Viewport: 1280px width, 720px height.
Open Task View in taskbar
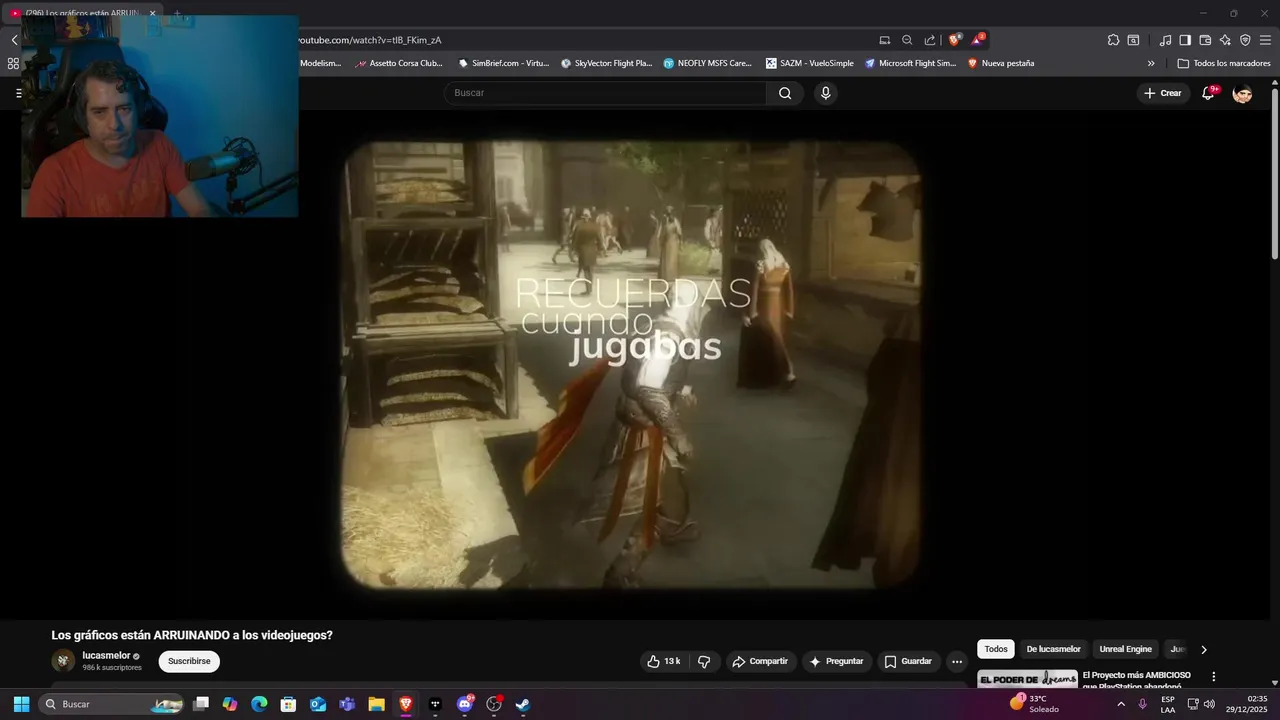201,704
